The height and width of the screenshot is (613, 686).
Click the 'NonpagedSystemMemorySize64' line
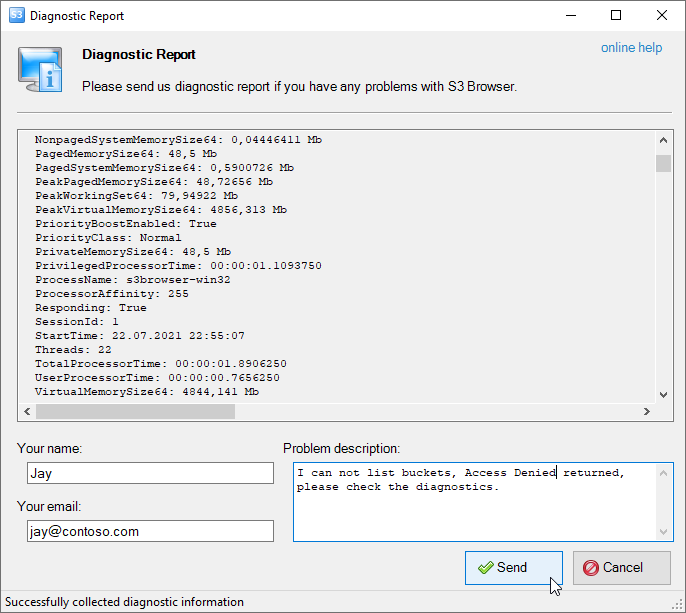[178, 140]
